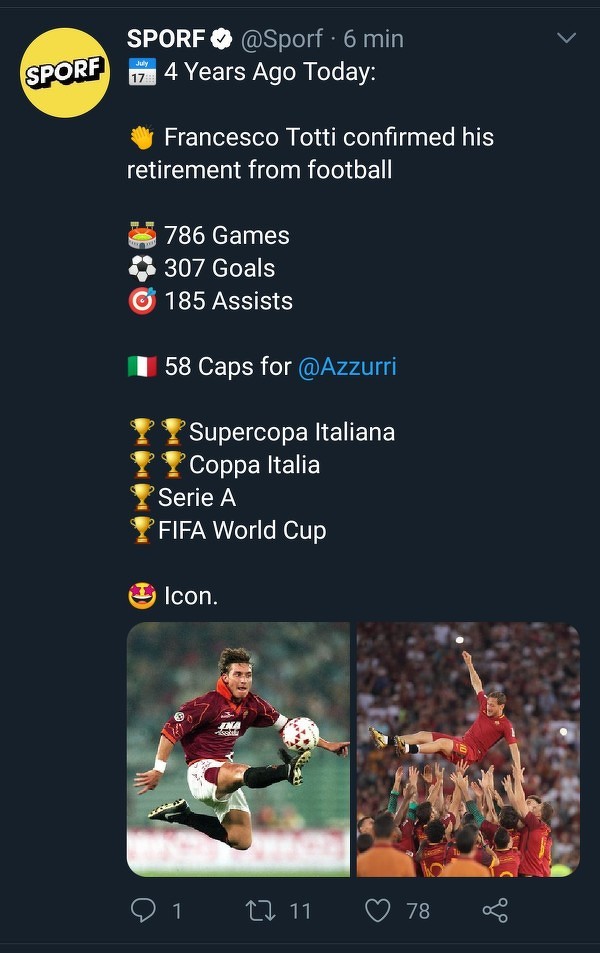Image resolution: width=600 pixels, height=953 pixels.
Task: Click the 6 min timestamp
Action: point(373,39)
